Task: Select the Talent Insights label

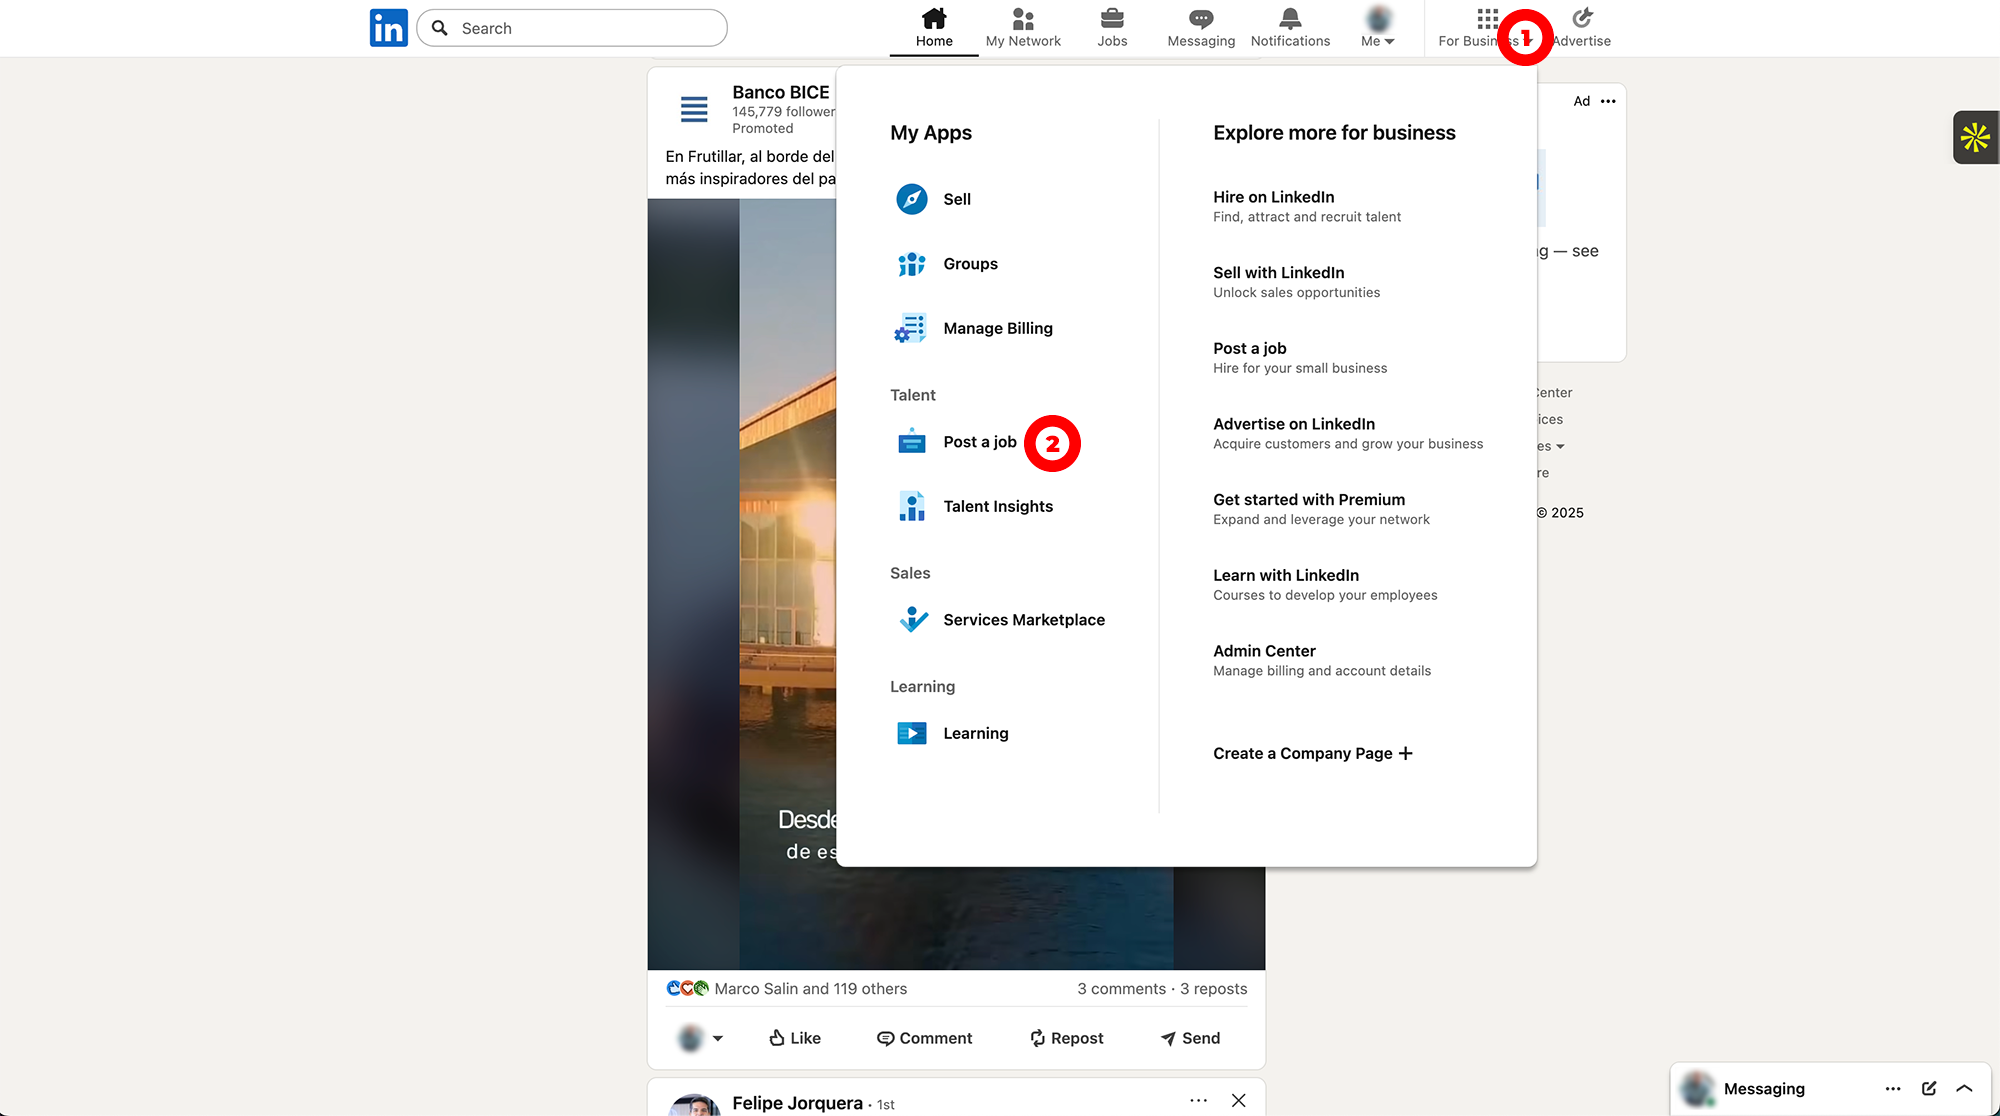Action: (x=998, y=506)
